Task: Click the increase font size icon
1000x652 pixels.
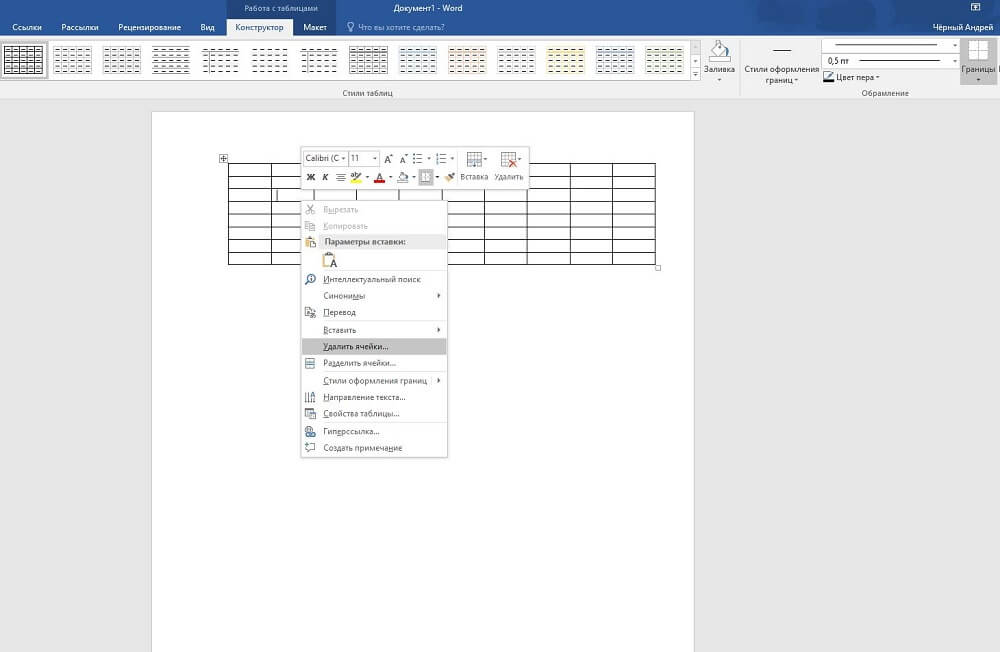Action: [389, 159]
